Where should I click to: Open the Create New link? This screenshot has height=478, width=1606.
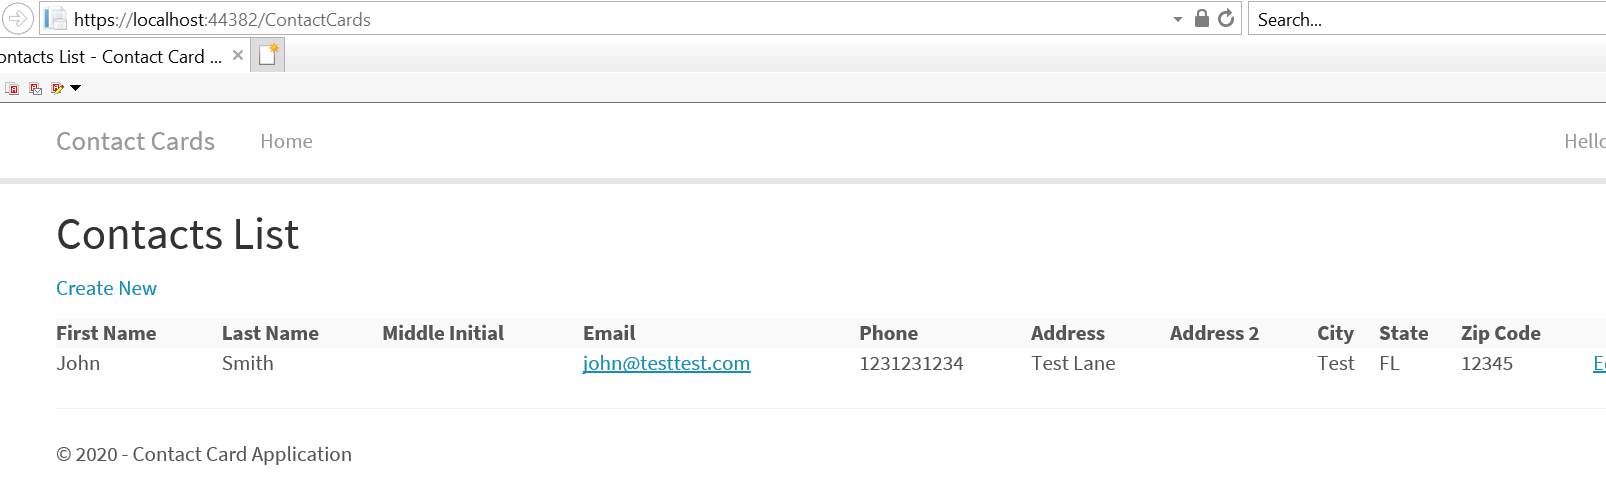tap(106, 289)
